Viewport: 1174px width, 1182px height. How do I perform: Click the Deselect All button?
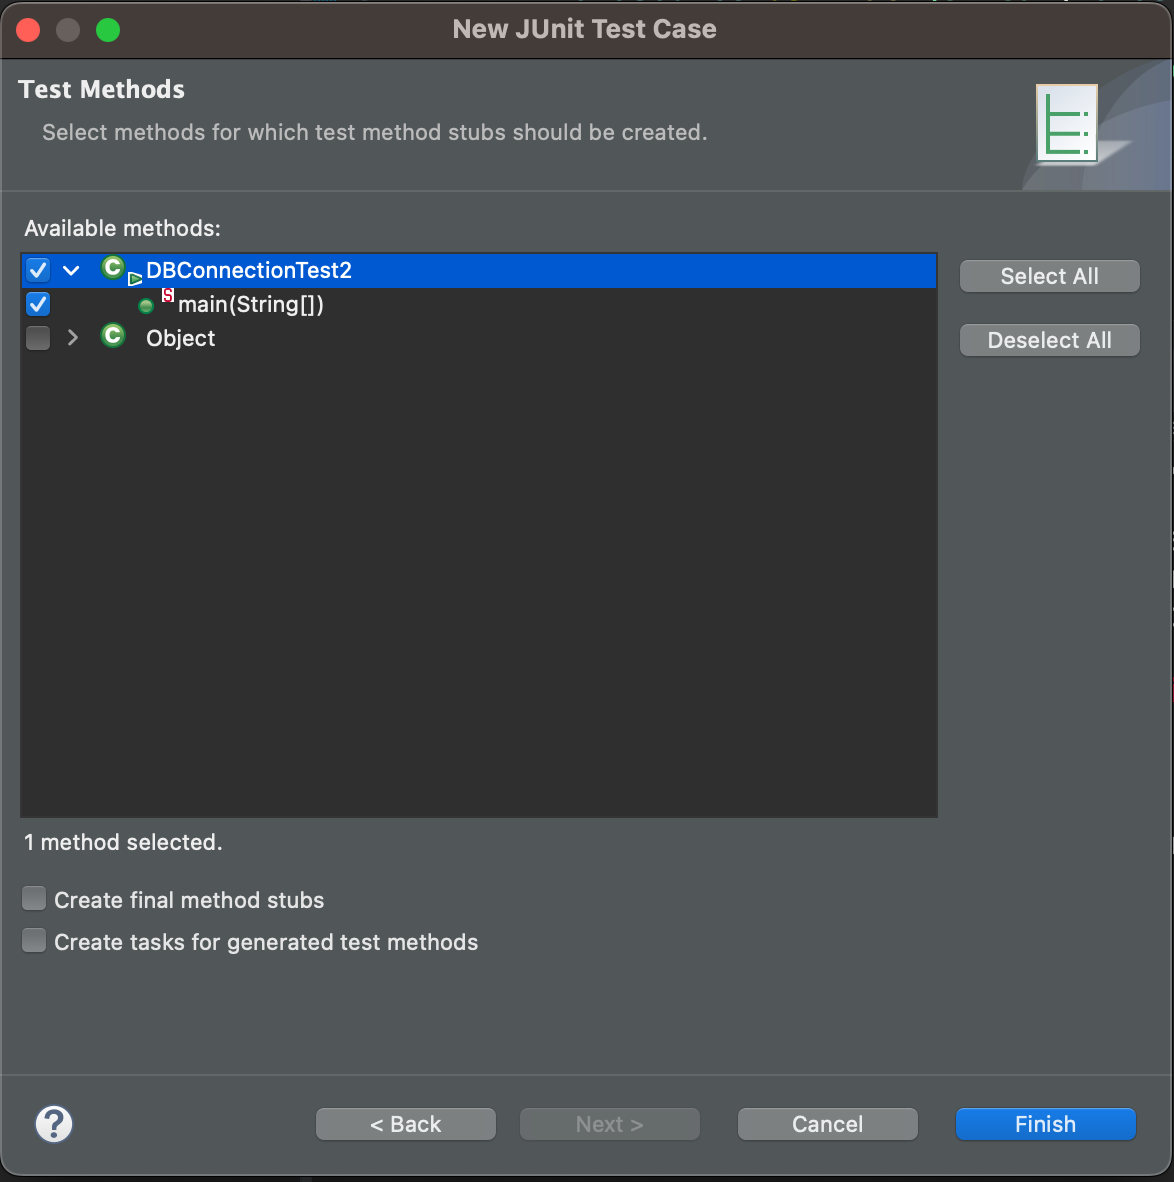[x=1049, y=340]
